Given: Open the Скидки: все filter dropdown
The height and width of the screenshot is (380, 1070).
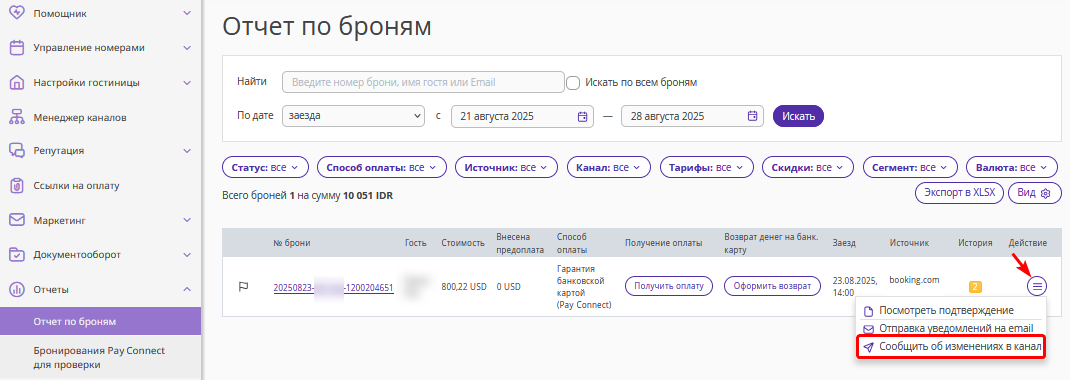Looking at the screenshot, I should point(808,167).
